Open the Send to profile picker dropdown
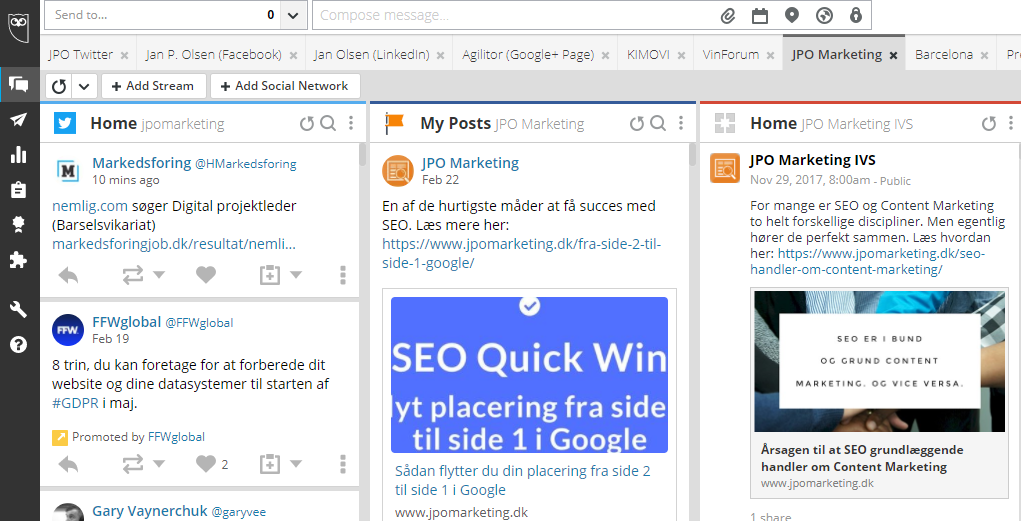The image size is (1021, 521). tap(294, 15)
